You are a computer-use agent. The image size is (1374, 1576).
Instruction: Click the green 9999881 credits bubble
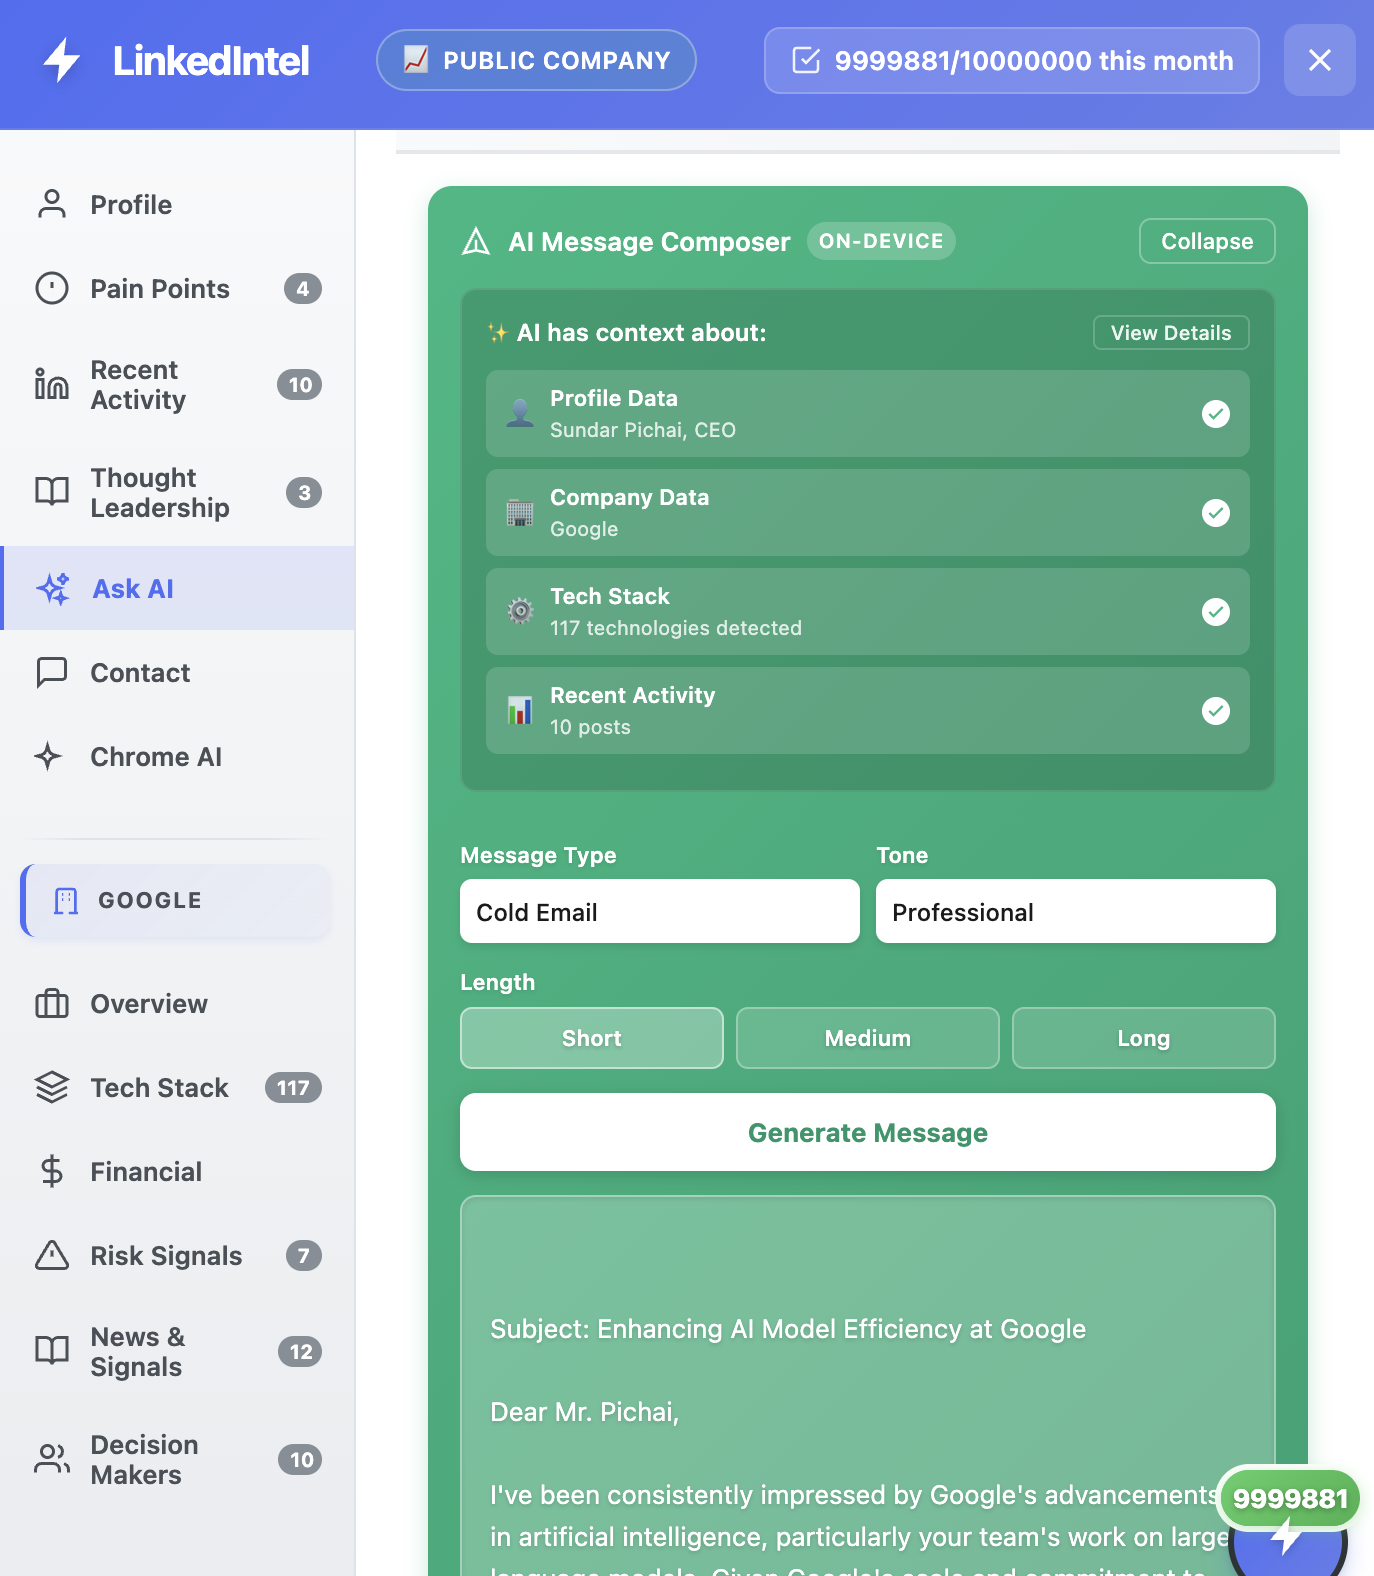point(1290,1498)
